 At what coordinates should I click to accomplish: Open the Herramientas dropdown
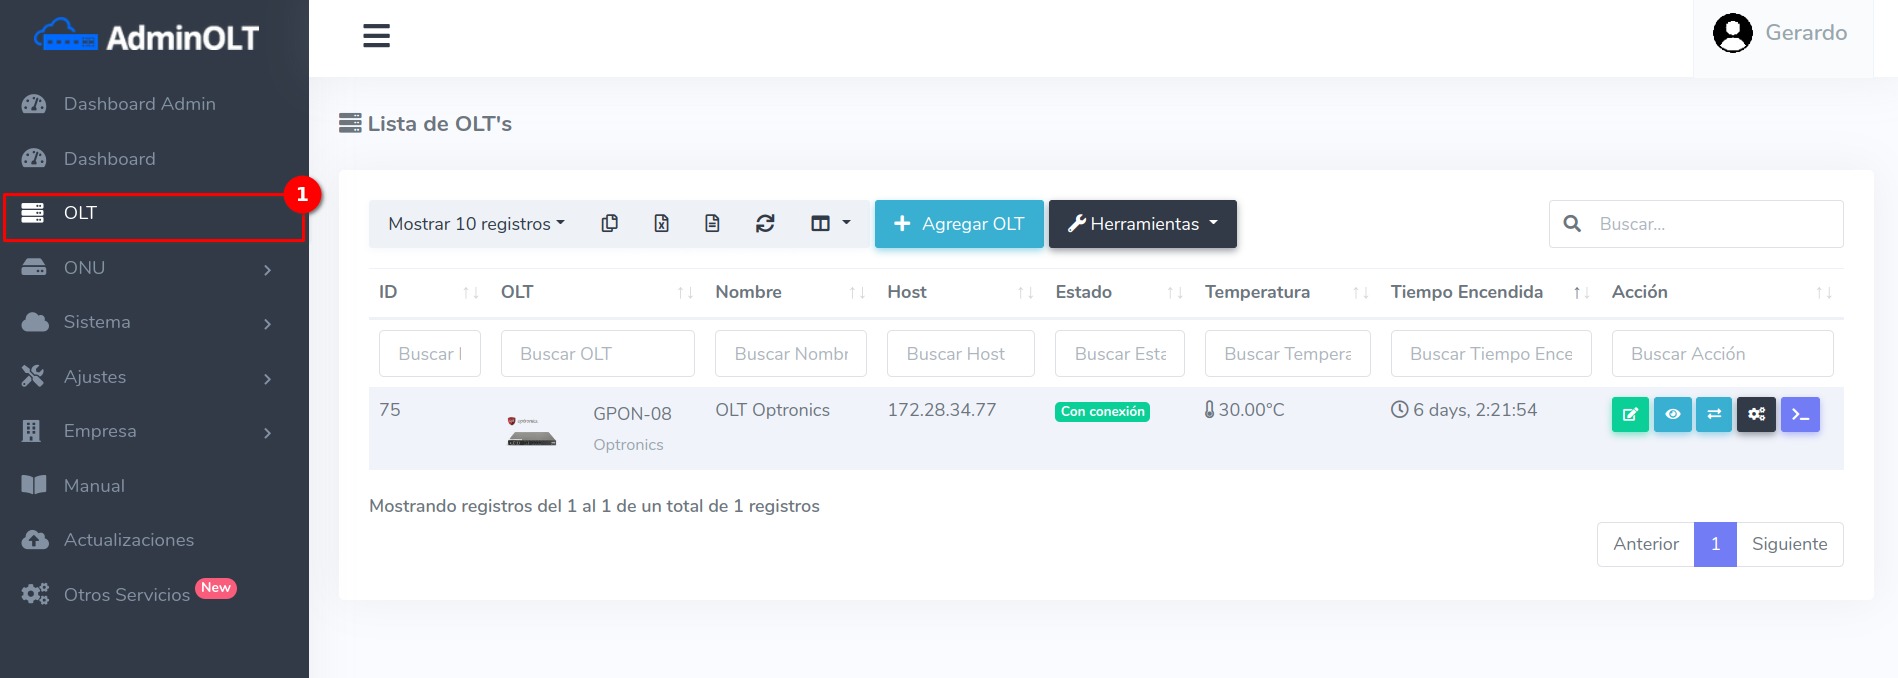click(1142, 224)
